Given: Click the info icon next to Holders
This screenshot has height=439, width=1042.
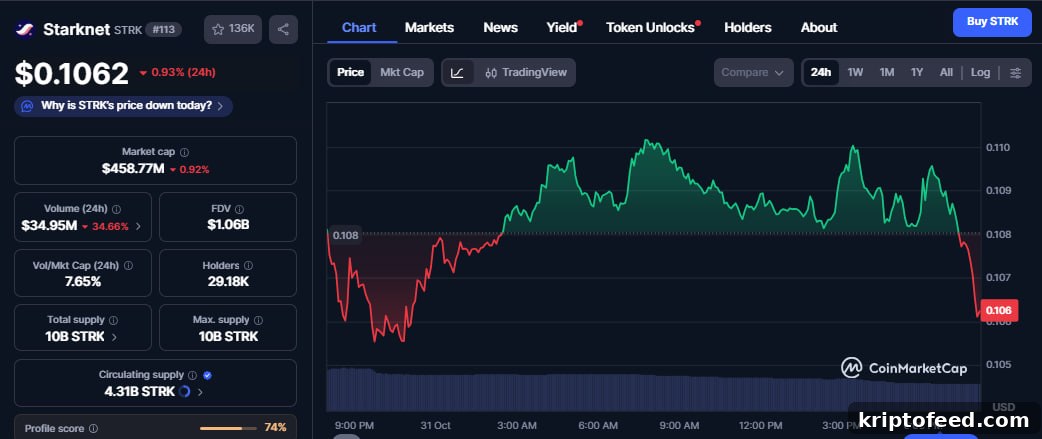Looking at the screenshot, I should click(x=248, y=265).
